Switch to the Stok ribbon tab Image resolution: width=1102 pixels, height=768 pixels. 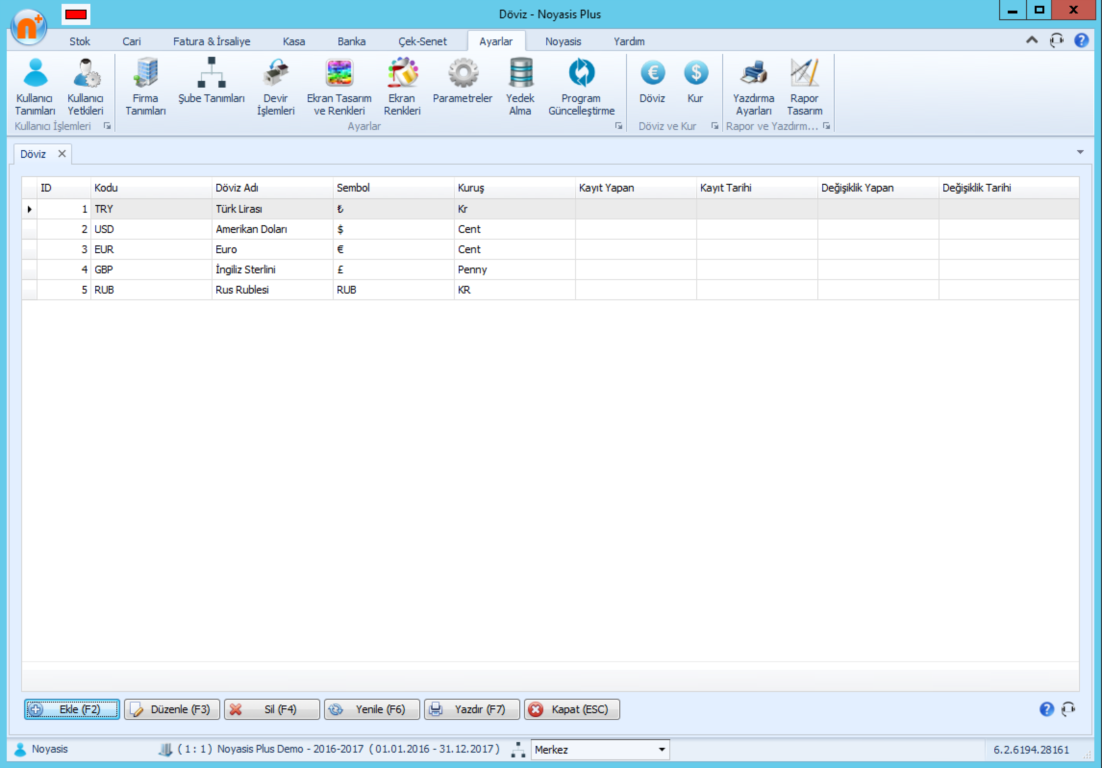tap(79, 41)
